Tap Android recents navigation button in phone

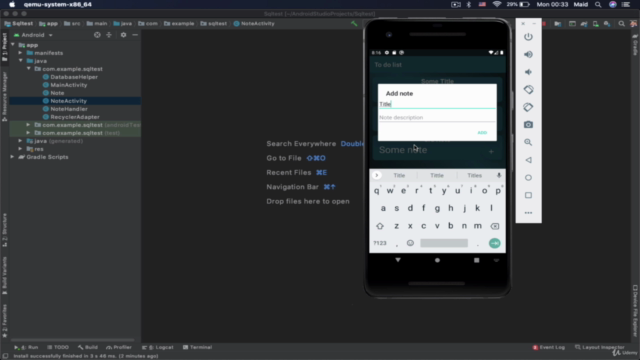click(x=476, y=260)
